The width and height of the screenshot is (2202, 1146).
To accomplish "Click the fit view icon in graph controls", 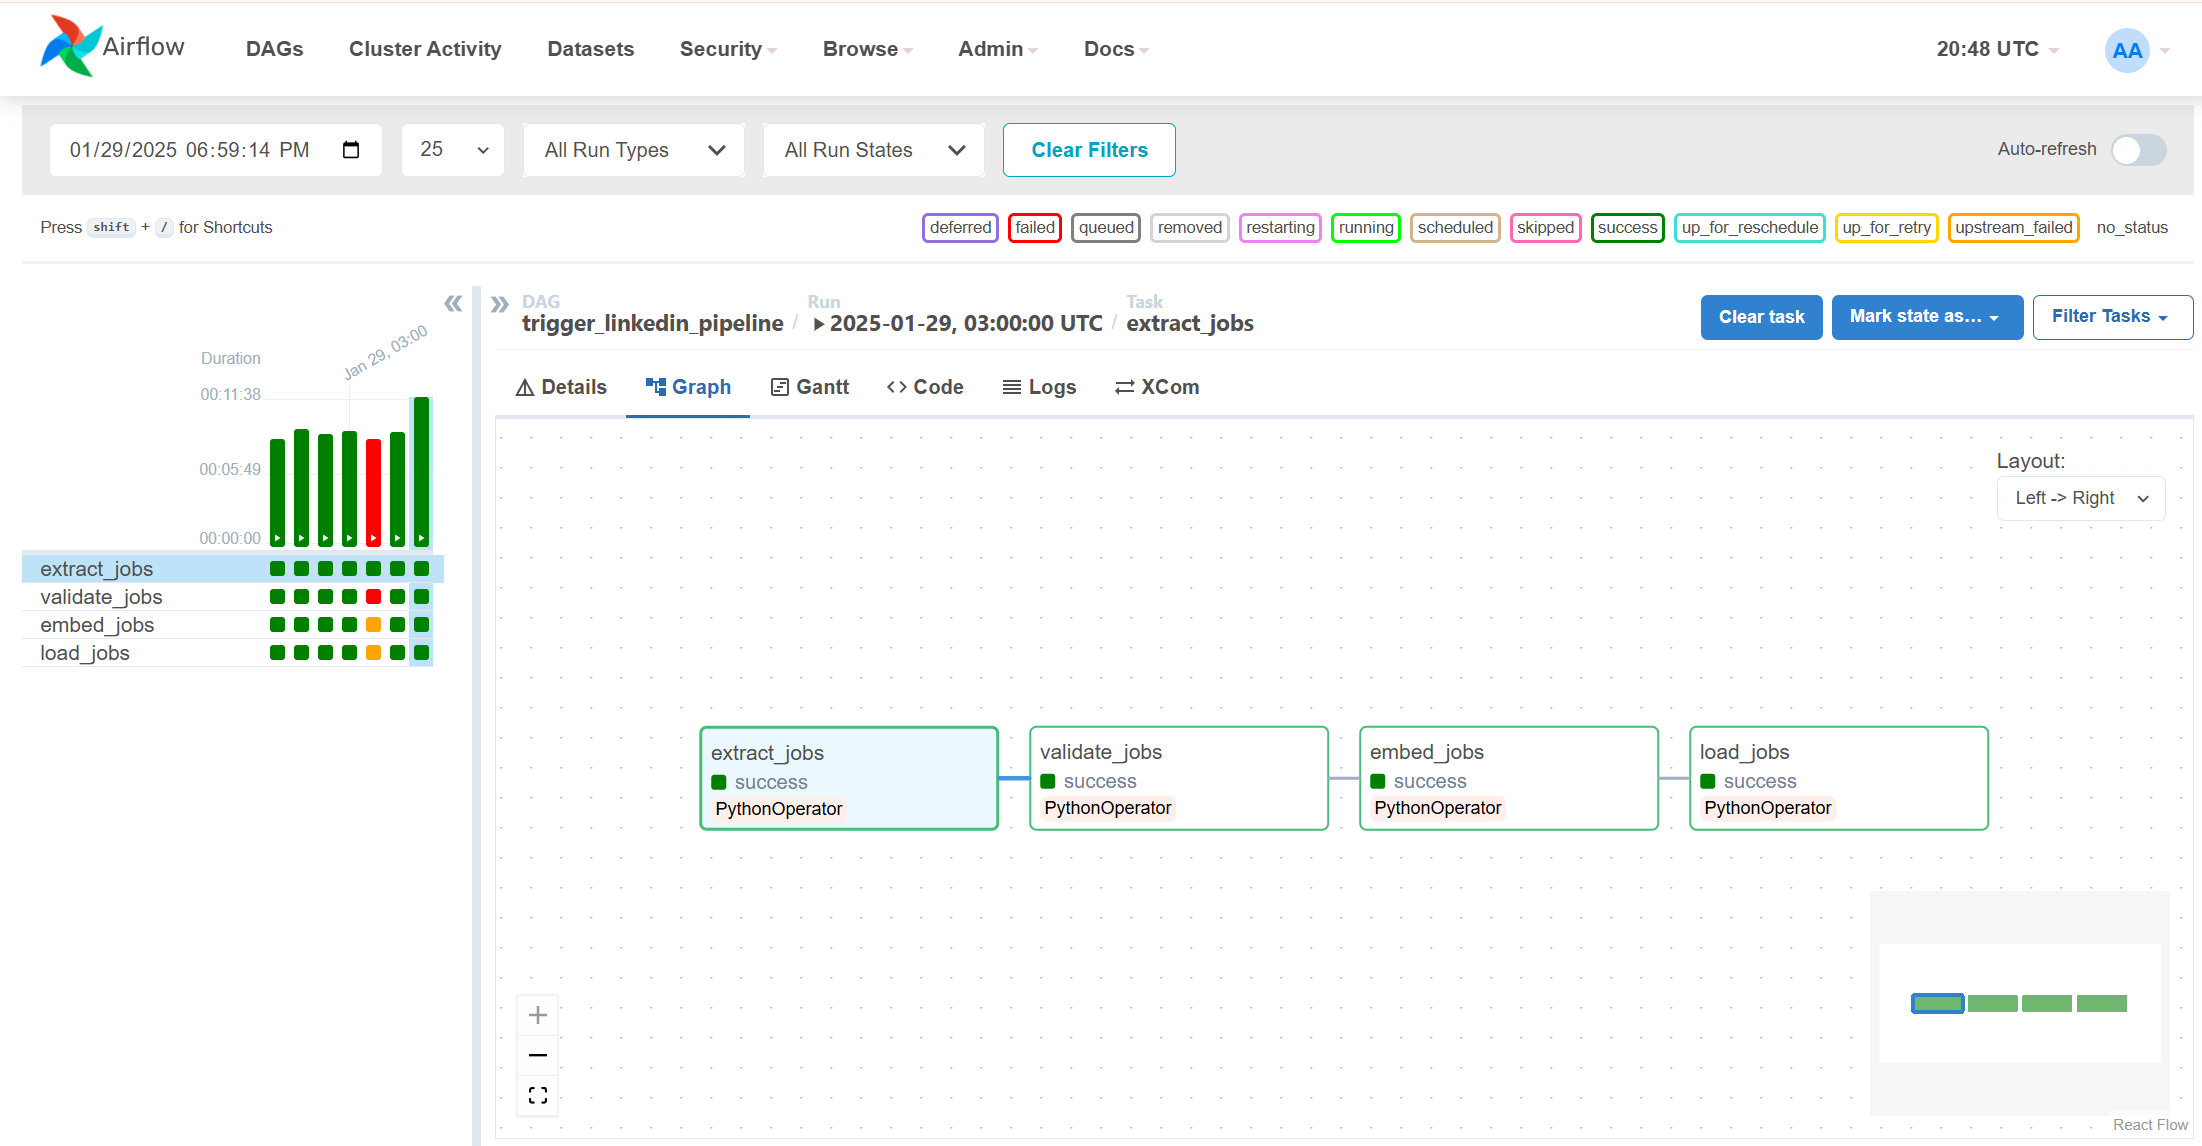I will (x=537, y=1095).
